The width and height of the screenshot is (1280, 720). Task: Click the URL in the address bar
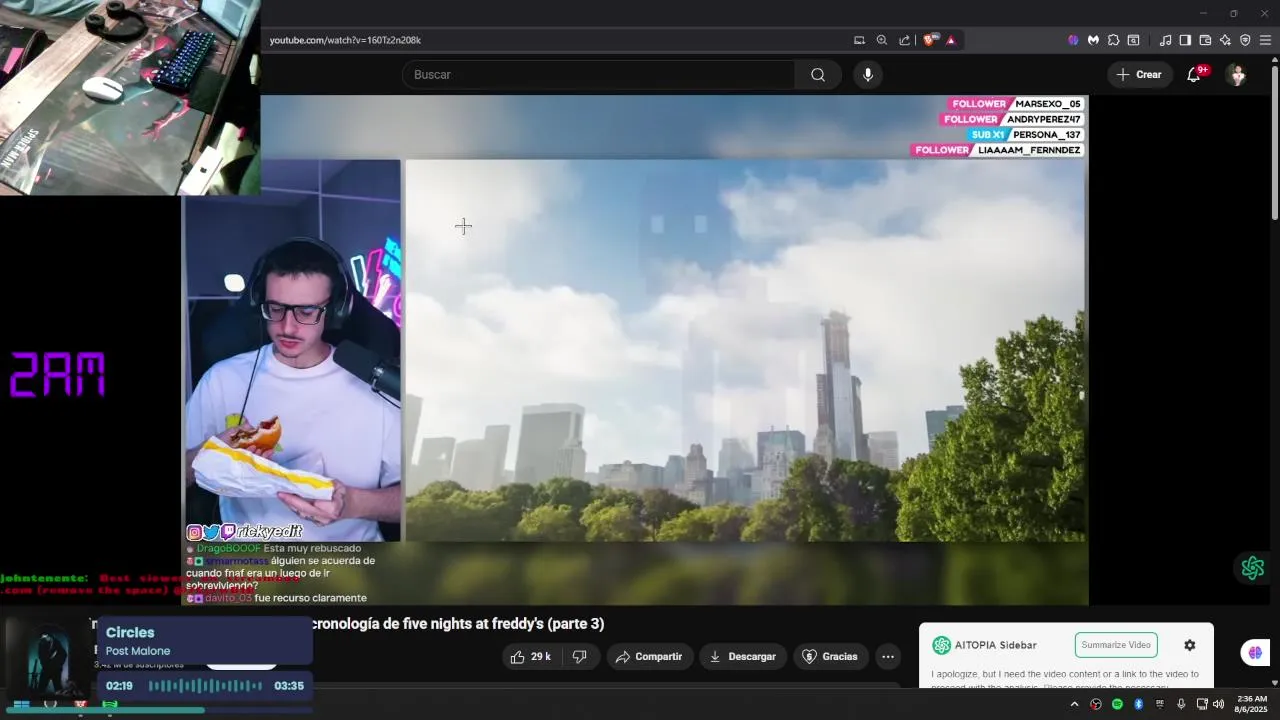[x=345, y=40]
